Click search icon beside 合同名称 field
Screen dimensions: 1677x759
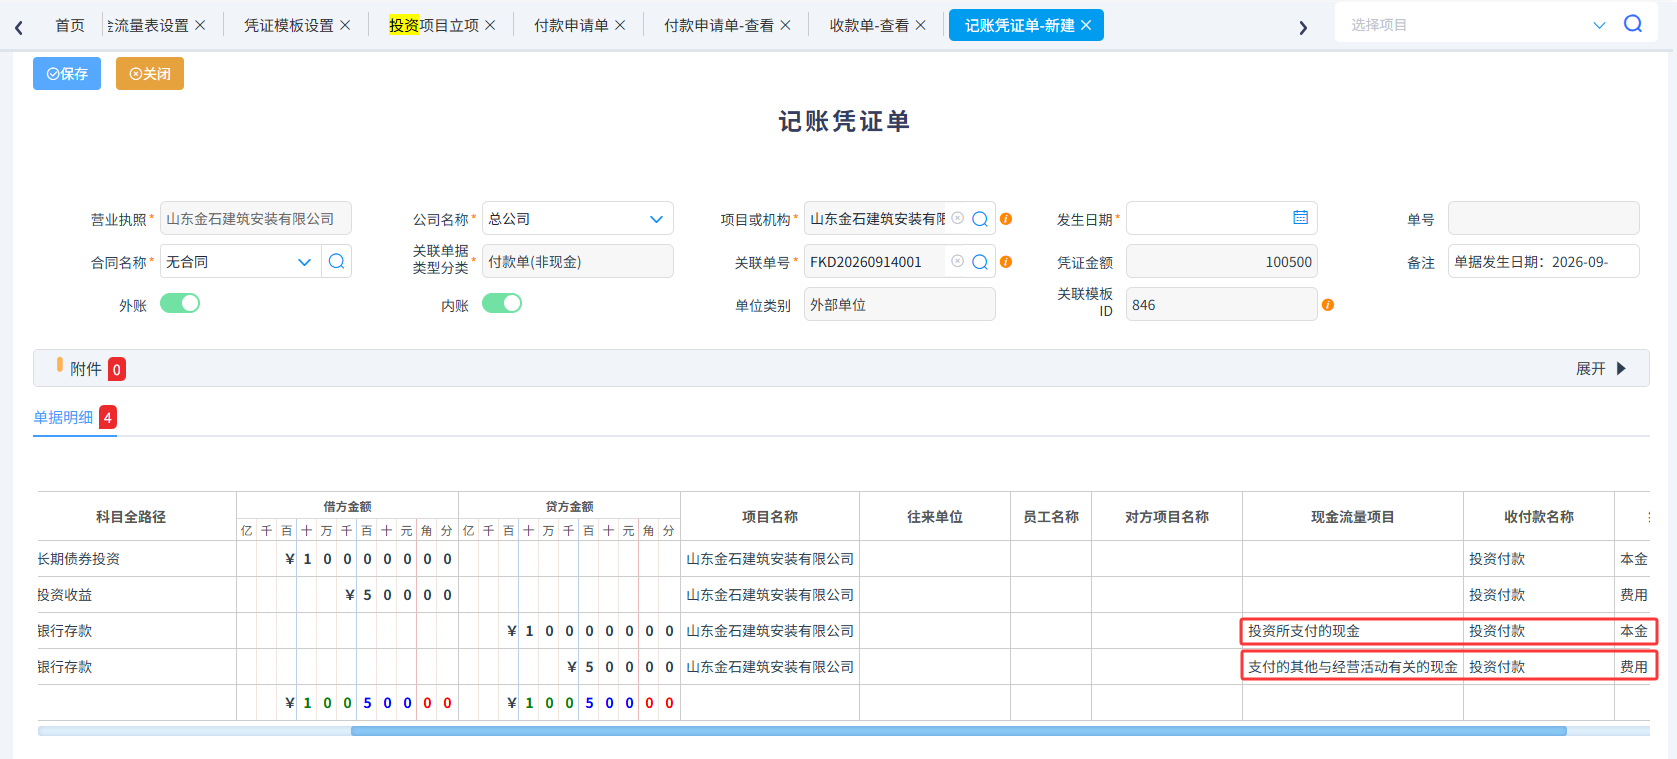tap(337, 261)
